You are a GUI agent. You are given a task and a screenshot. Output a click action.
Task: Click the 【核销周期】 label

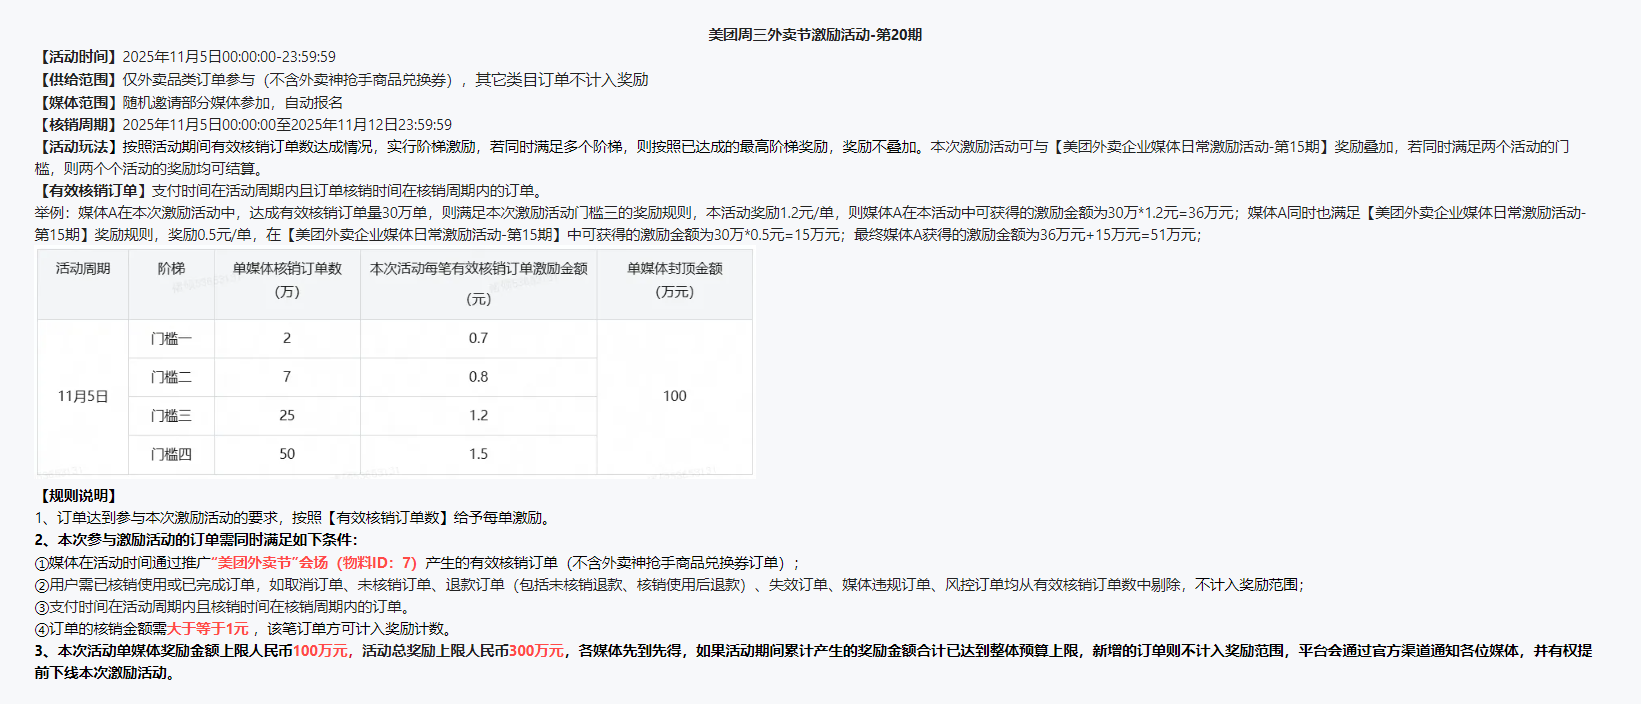78,125
